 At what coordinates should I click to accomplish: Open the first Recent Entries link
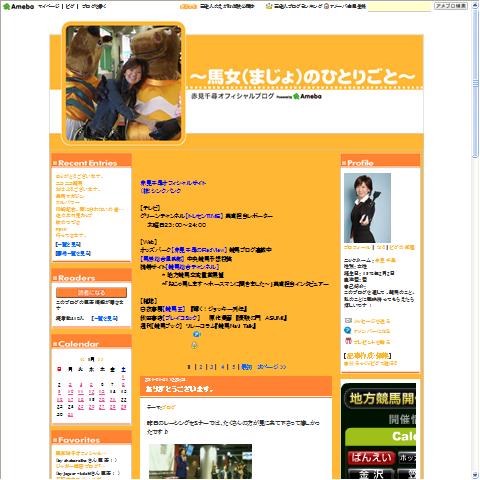[x=79, y=176]
